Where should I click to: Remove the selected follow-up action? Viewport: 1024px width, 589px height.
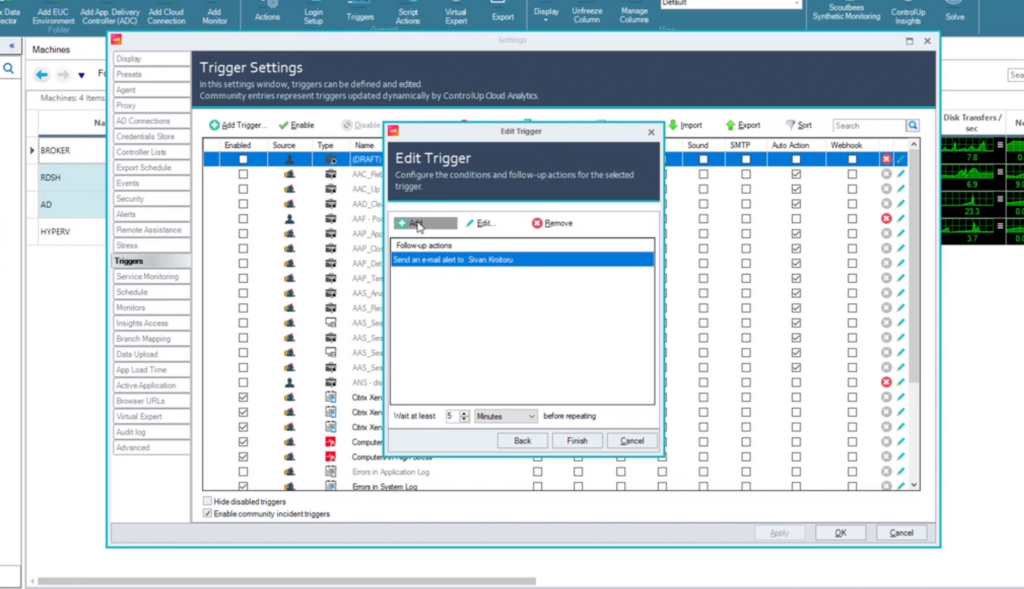pyautogui.click(x=552, y=223)
